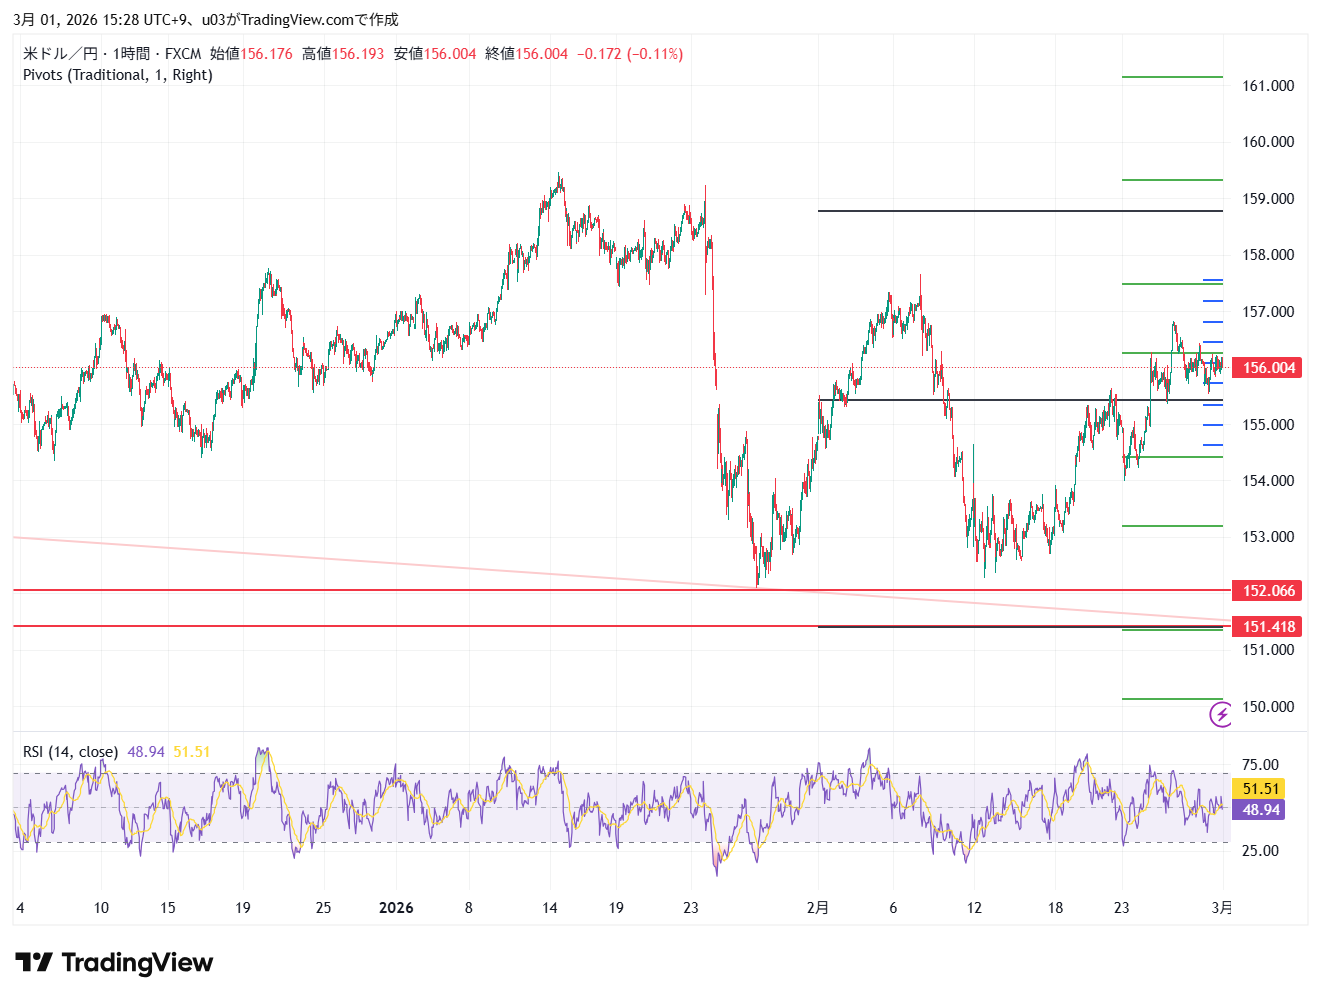Open the Pivots (Traditional, 1, Right) indicator label
Viewport: 1321px width, 1000px height.
click(118, 75)
